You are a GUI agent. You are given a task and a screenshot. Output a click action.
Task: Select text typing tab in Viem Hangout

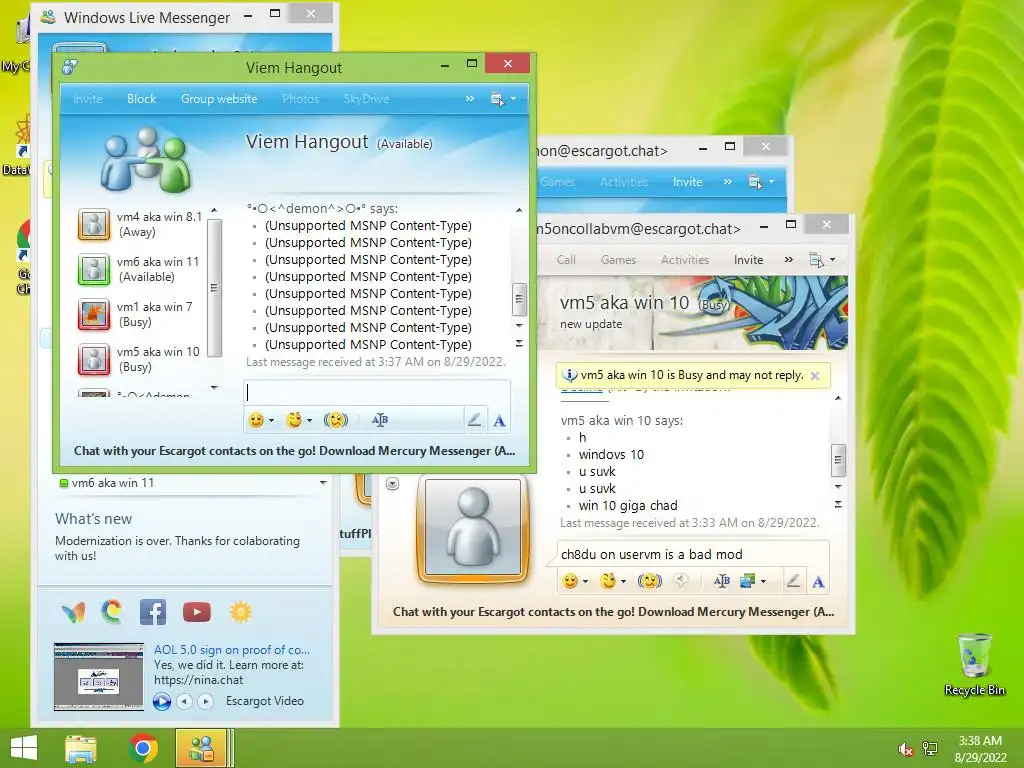tap(500, 421)
